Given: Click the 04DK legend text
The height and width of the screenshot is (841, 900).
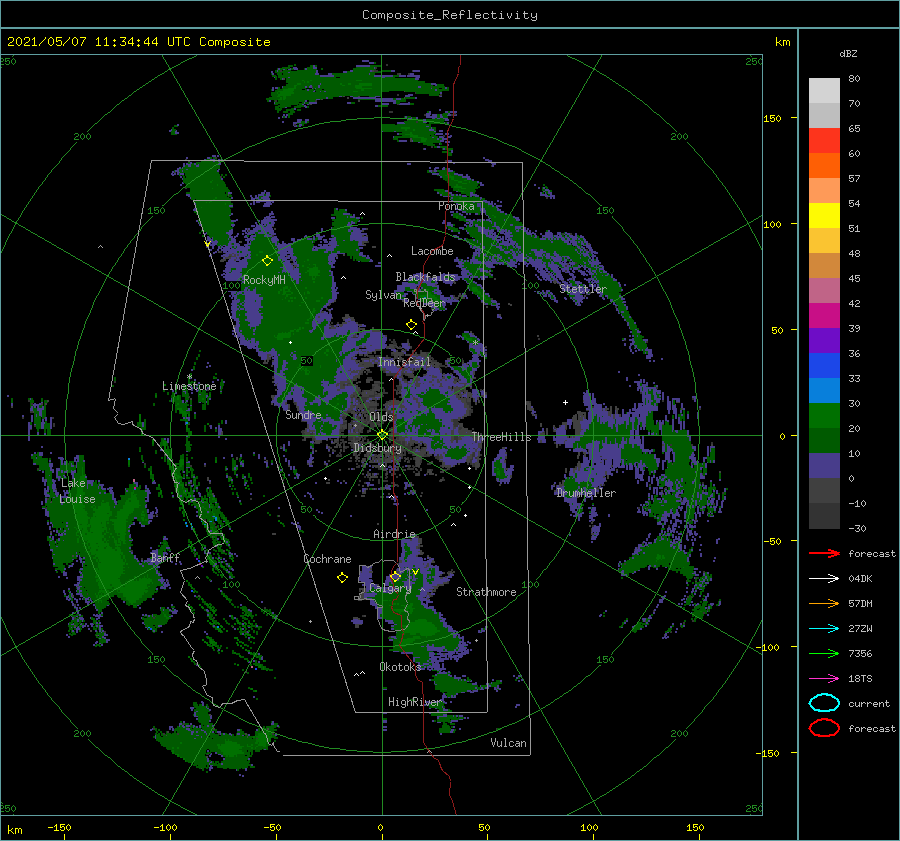Looking at the screenshot, I should pos(860,579).
